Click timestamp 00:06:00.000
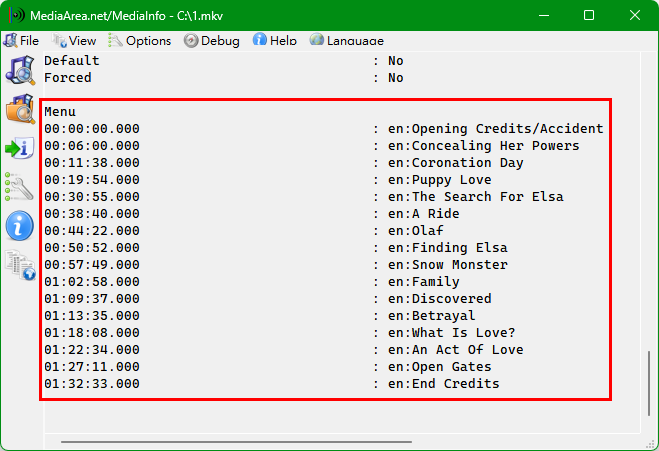Viewport: 659px width, 451px height. point(92,146)
